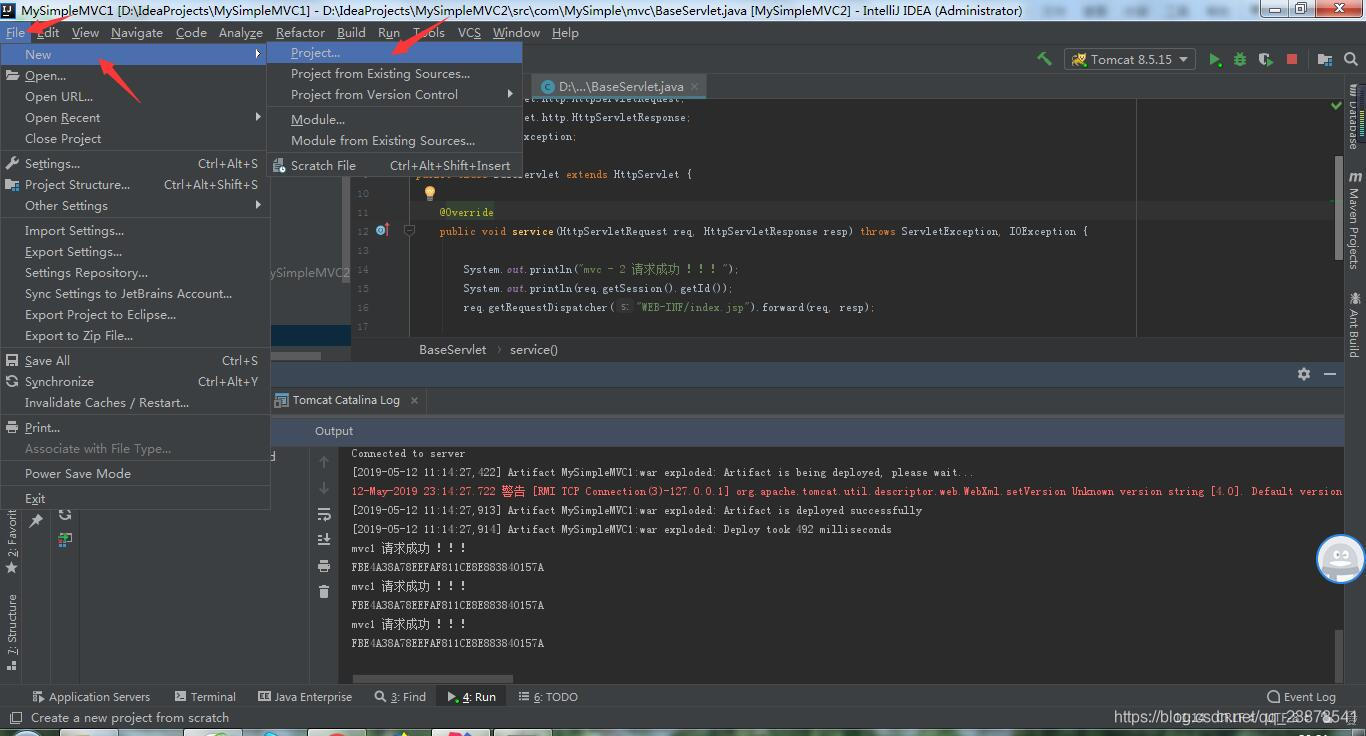The width and height of the screenshot is (1366, 736).
Task: Click the Update application icon in Run panel
Action: coord(65,515)
